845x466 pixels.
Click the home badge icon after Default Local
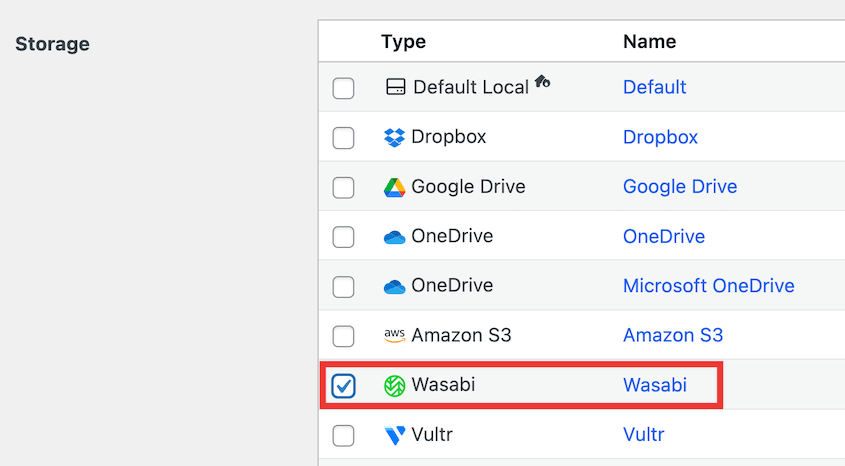click(x=542, y=82)
